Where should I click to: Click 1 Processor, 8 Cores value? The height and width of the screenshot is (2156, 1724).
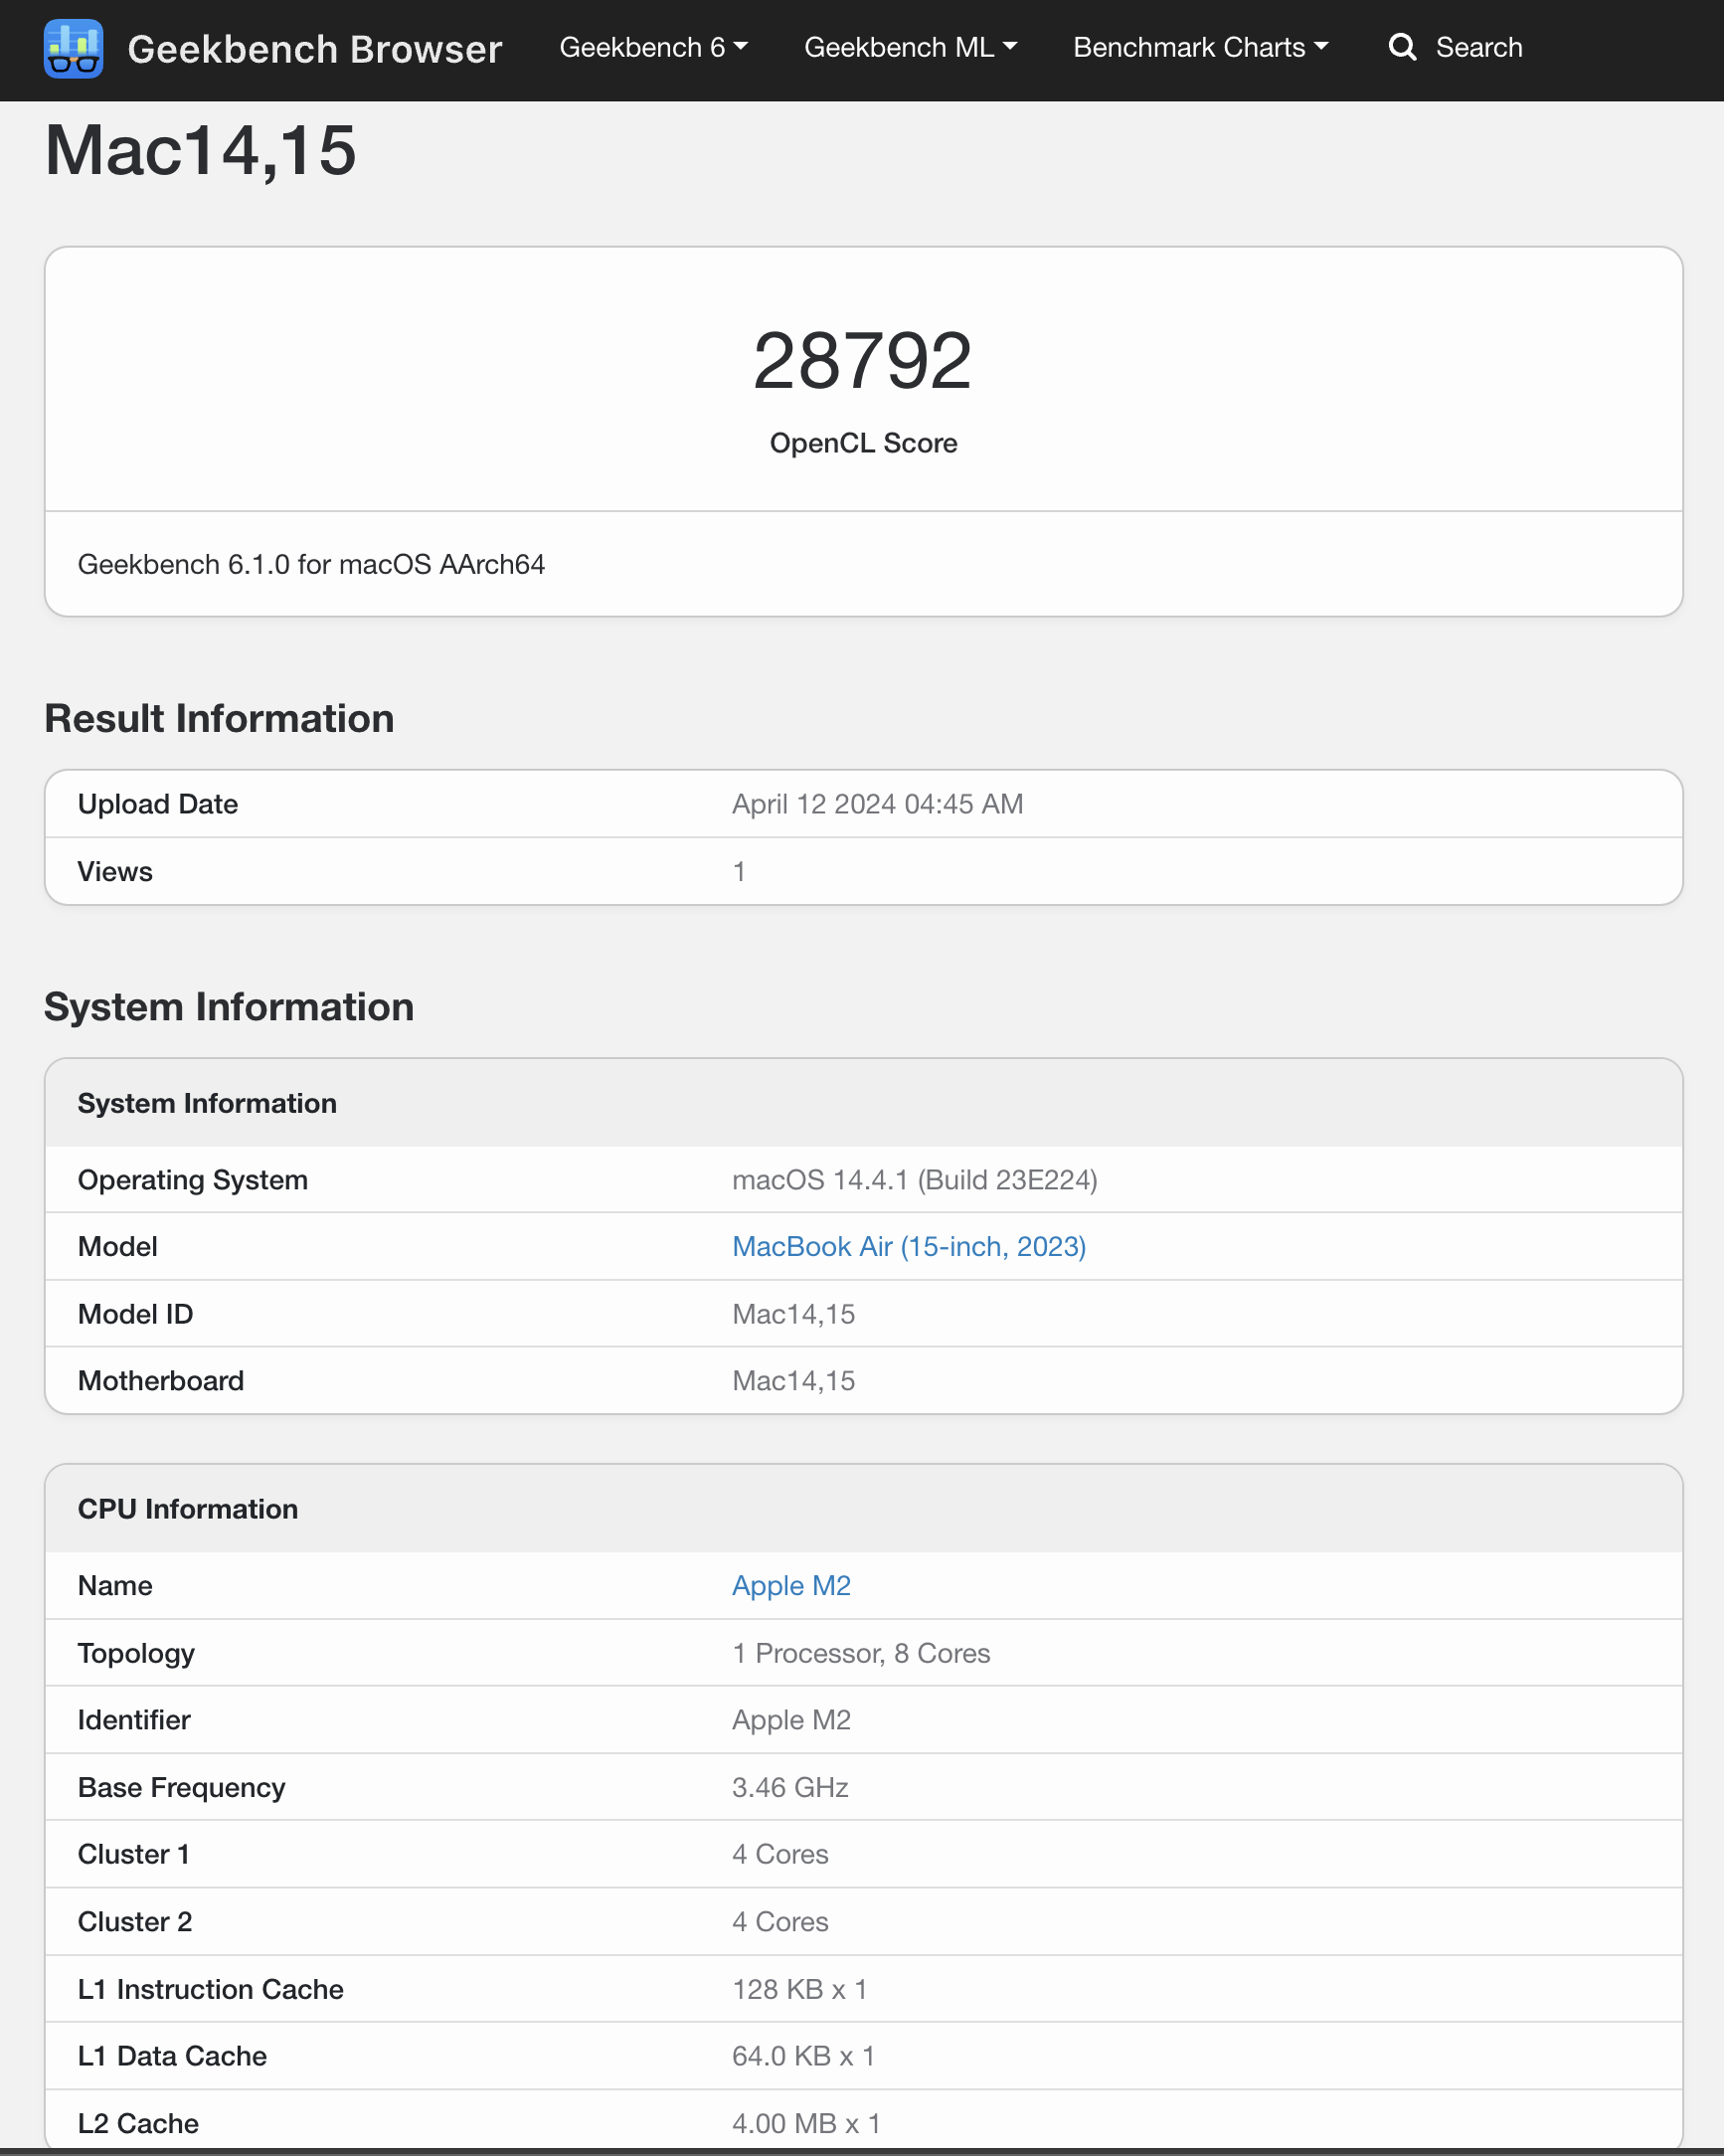860,1653
